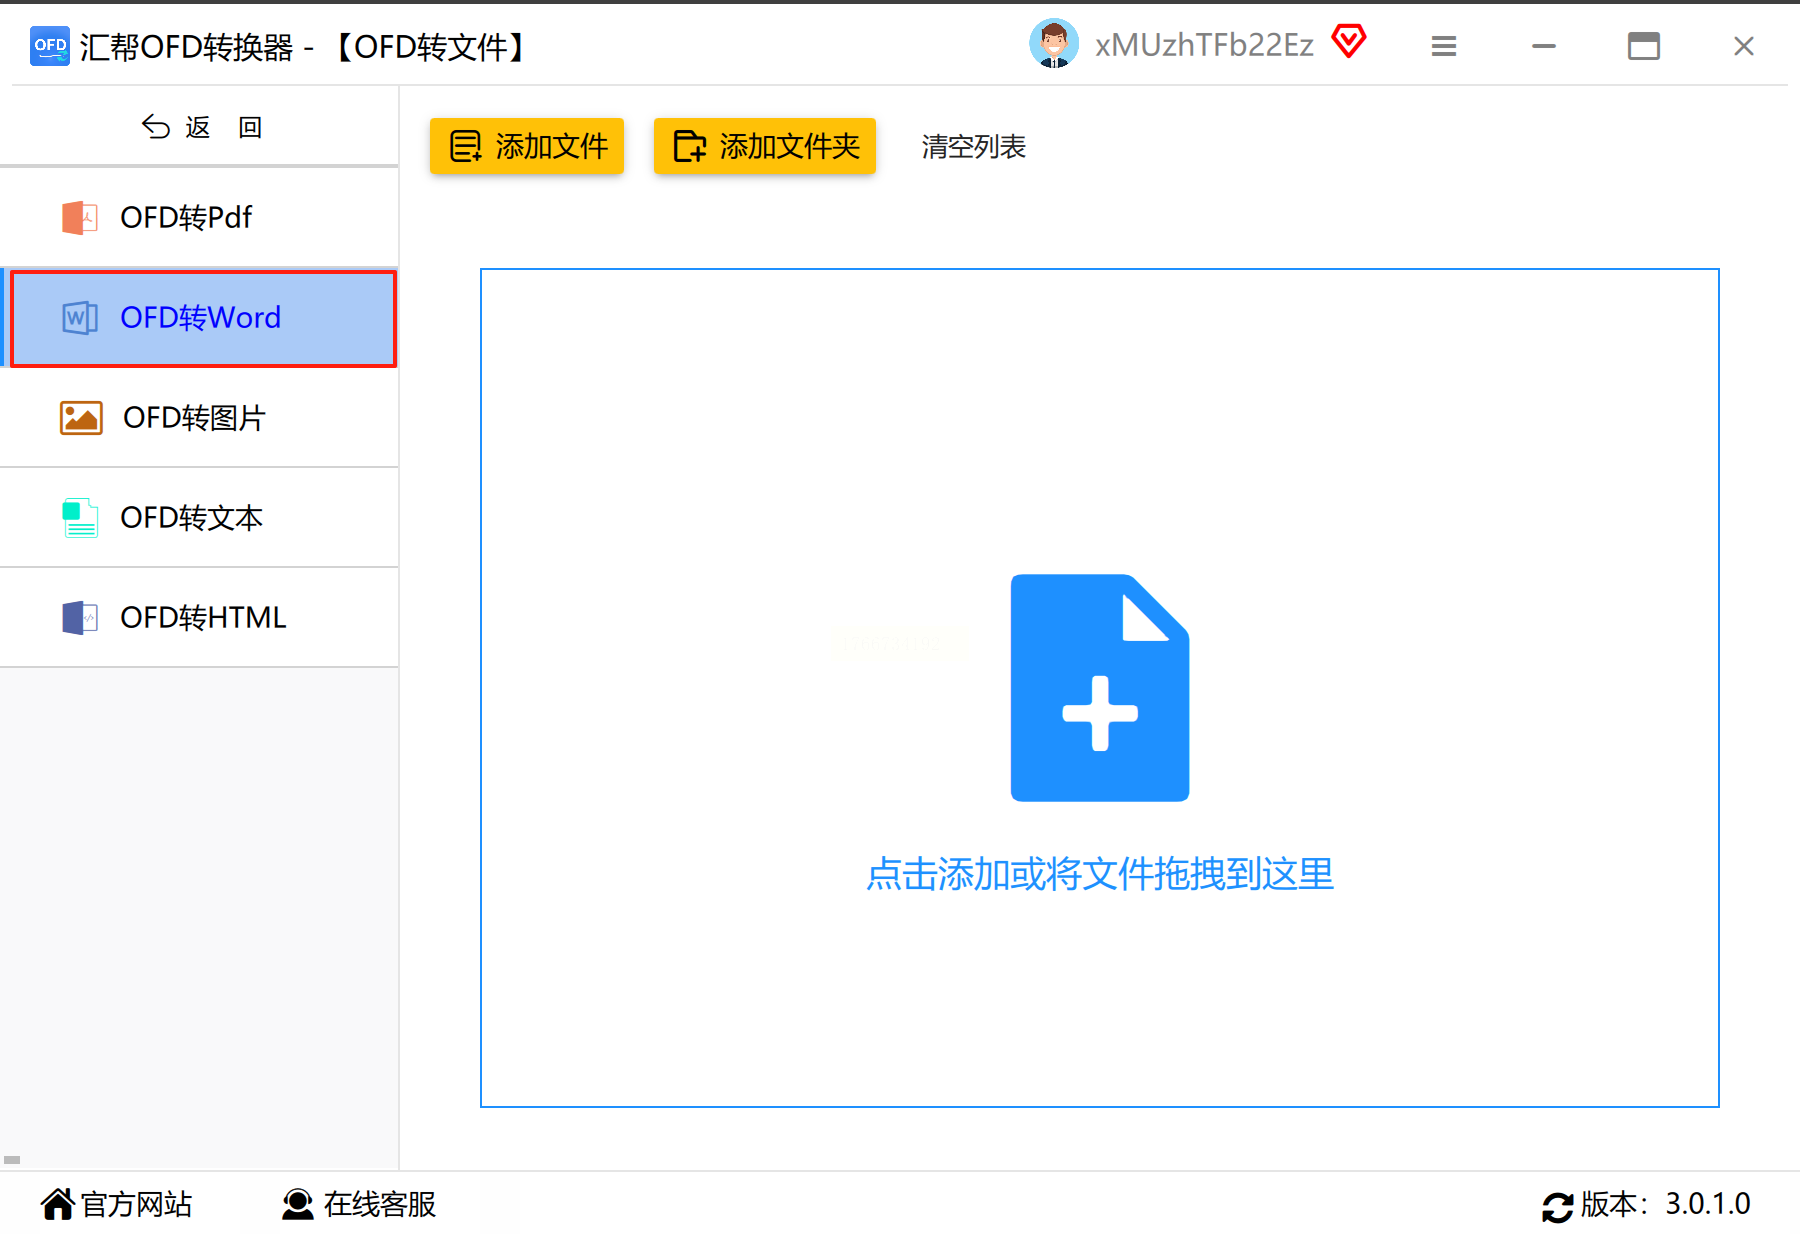Screen dimensions: 1800x1234
Task: Click the 添加文件夹 button
Action: pyautogui.click(x=765, y=146)
